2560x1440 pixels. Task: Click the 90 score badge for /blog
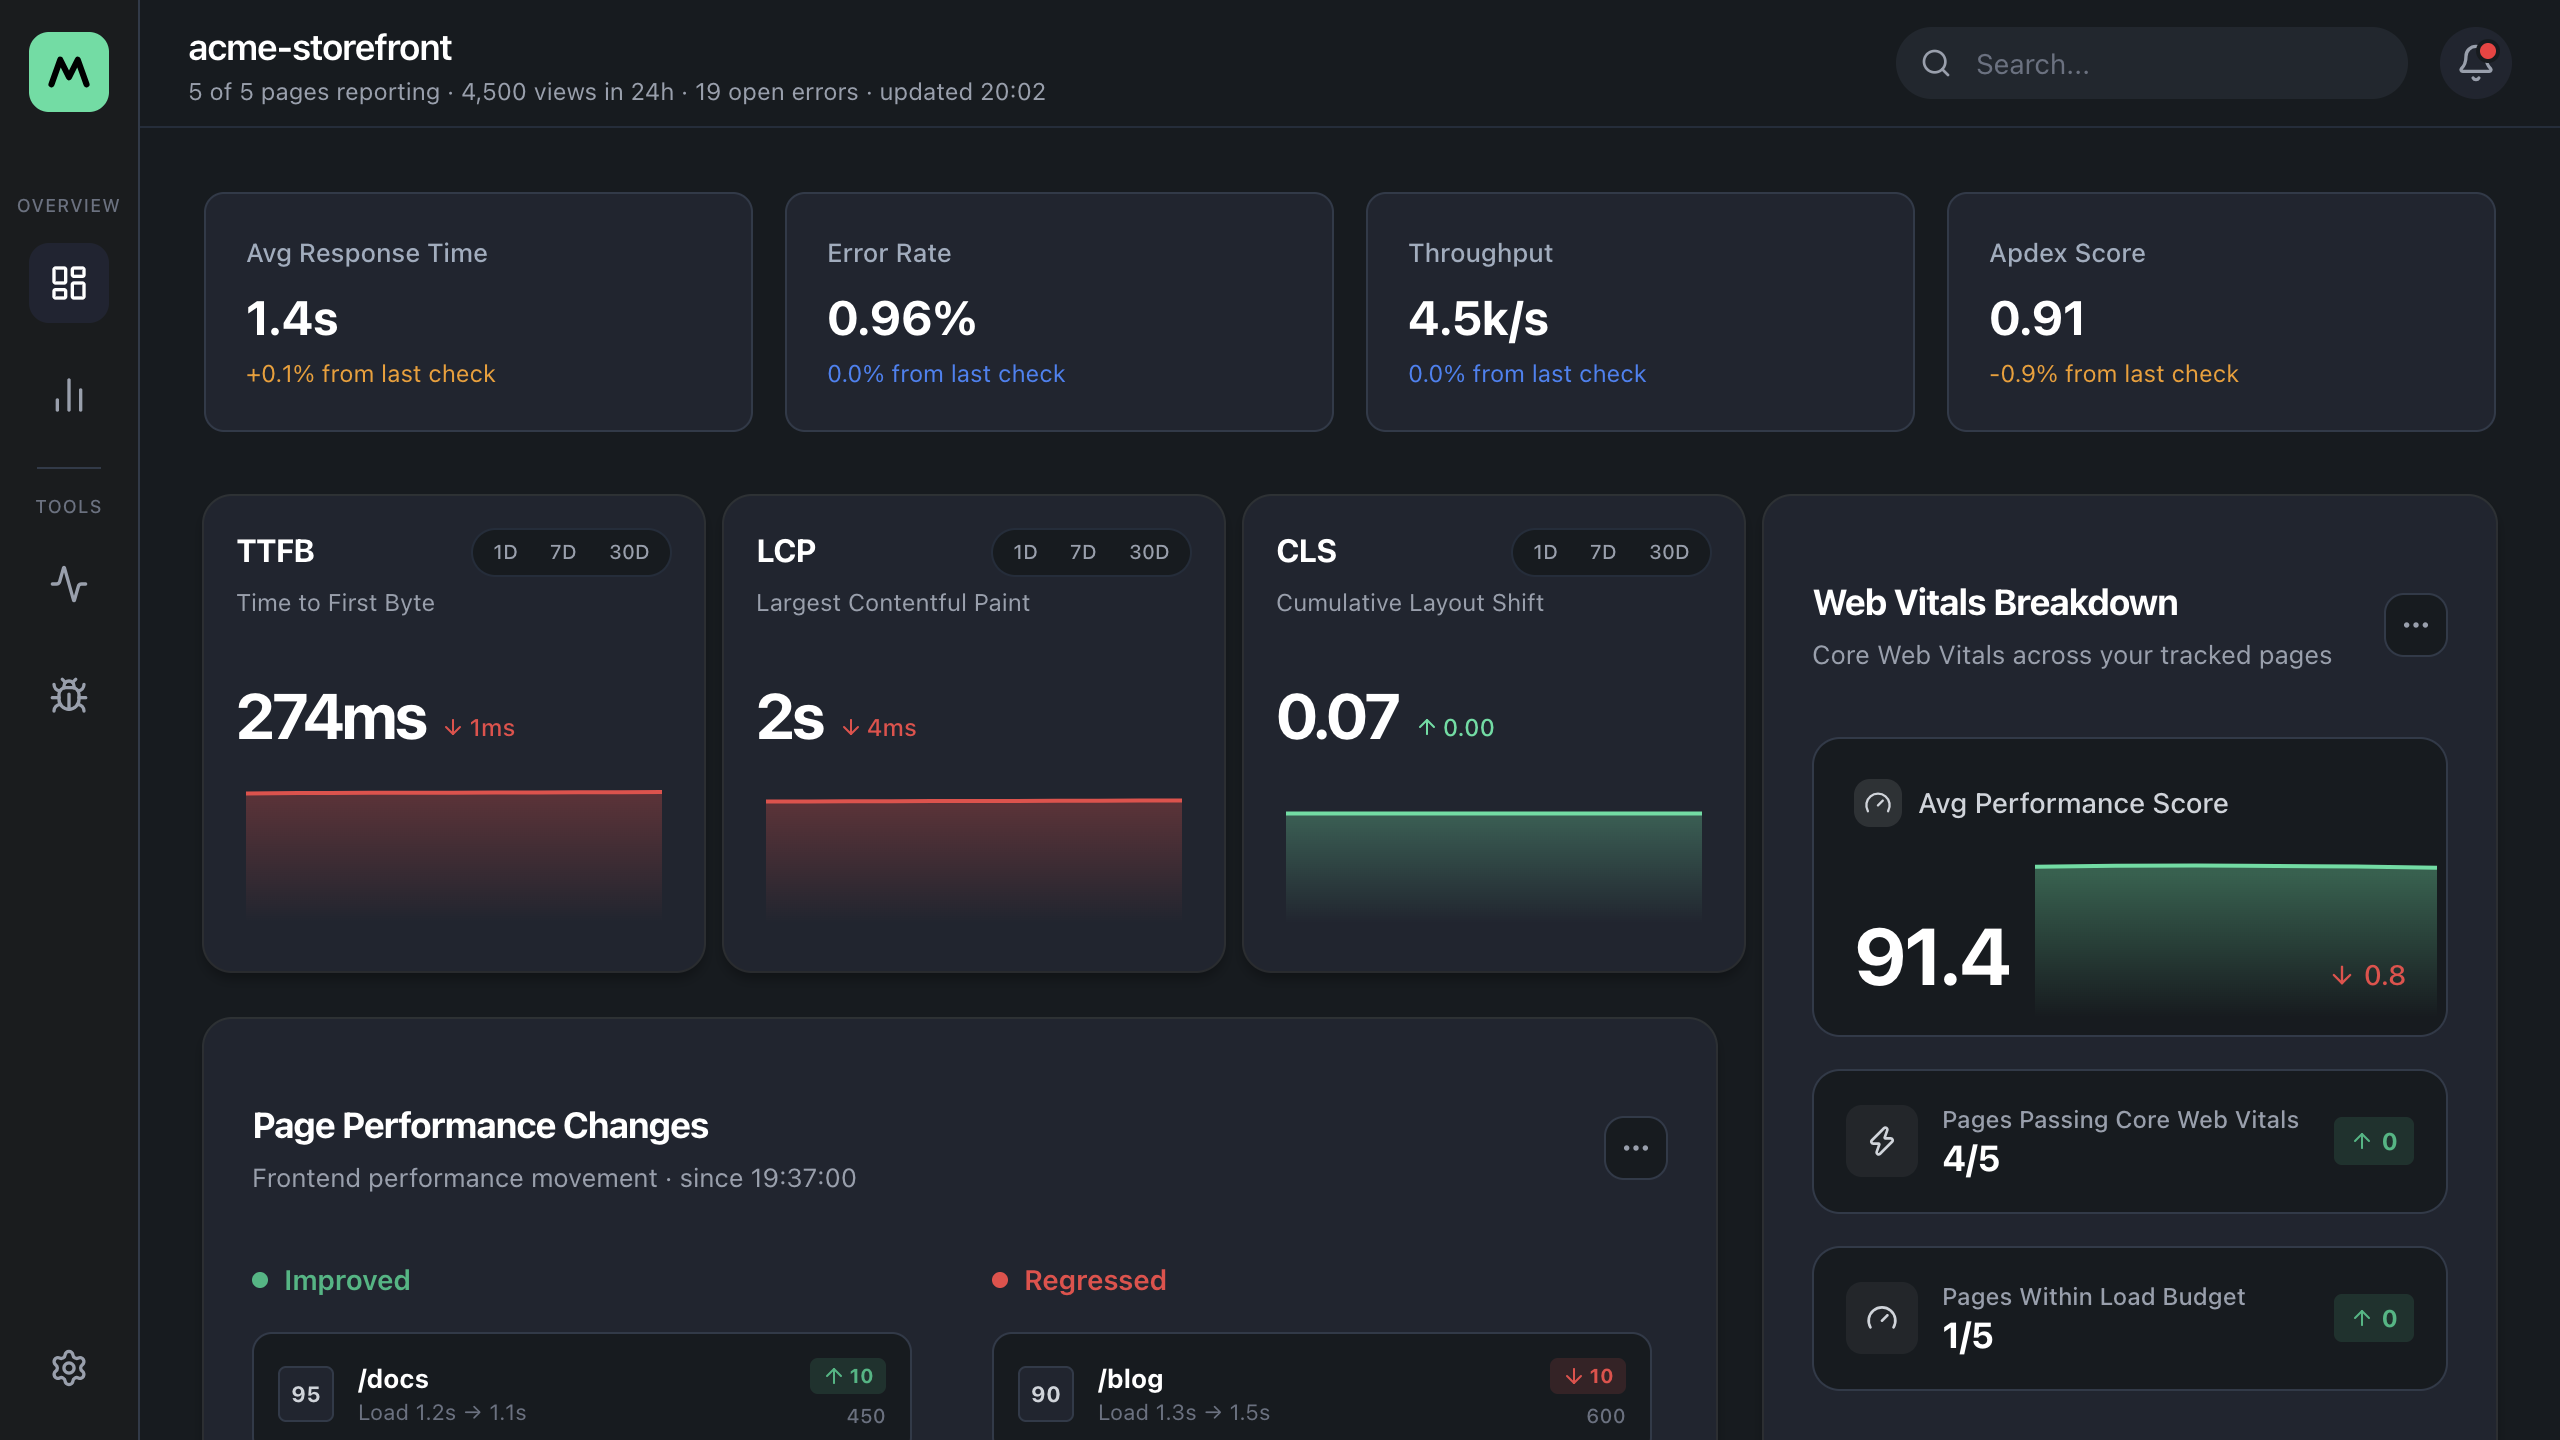[1046, 1394]
